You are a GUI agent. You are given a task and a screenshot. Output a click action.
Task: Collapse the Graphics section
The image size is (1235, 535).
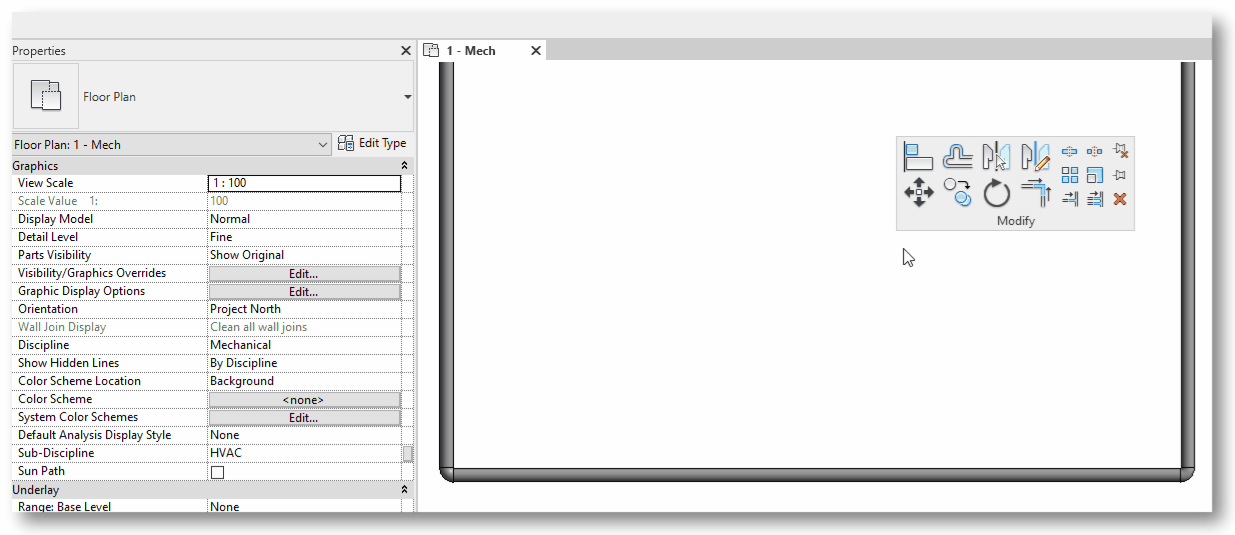coord(404,166)
